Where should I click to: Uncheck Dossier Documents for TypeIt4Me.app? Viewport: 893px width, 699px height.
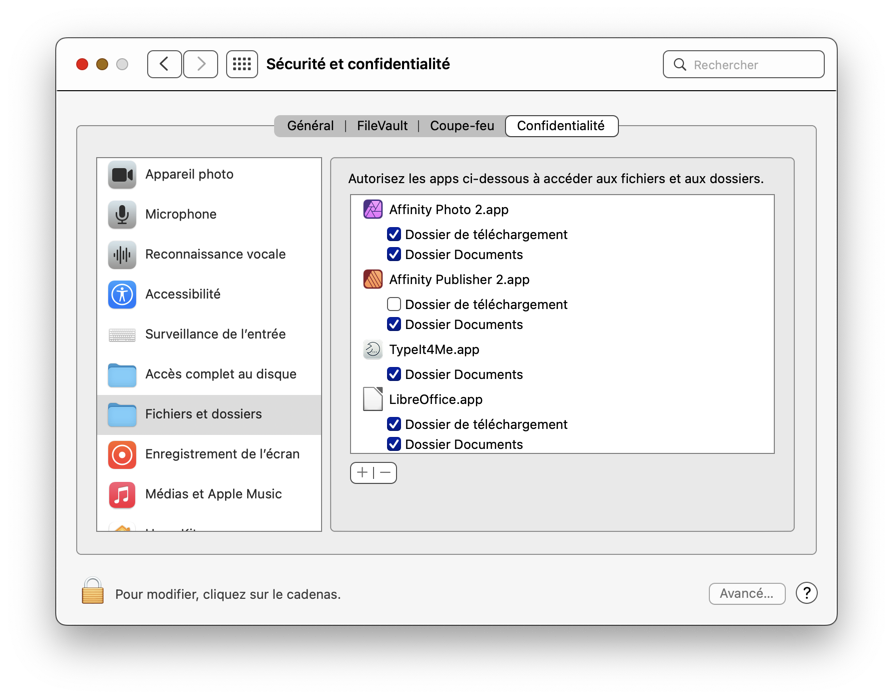tap(394, 375)
